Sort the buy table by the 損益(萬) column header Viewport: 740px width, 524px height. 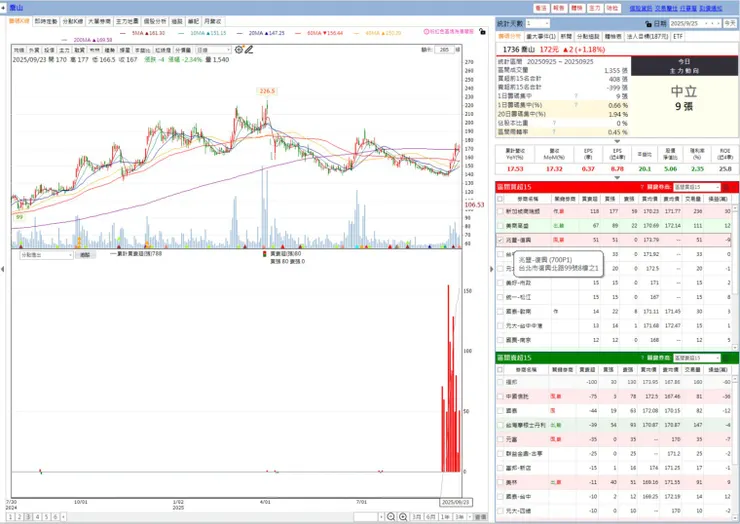[x=717, y=199]
